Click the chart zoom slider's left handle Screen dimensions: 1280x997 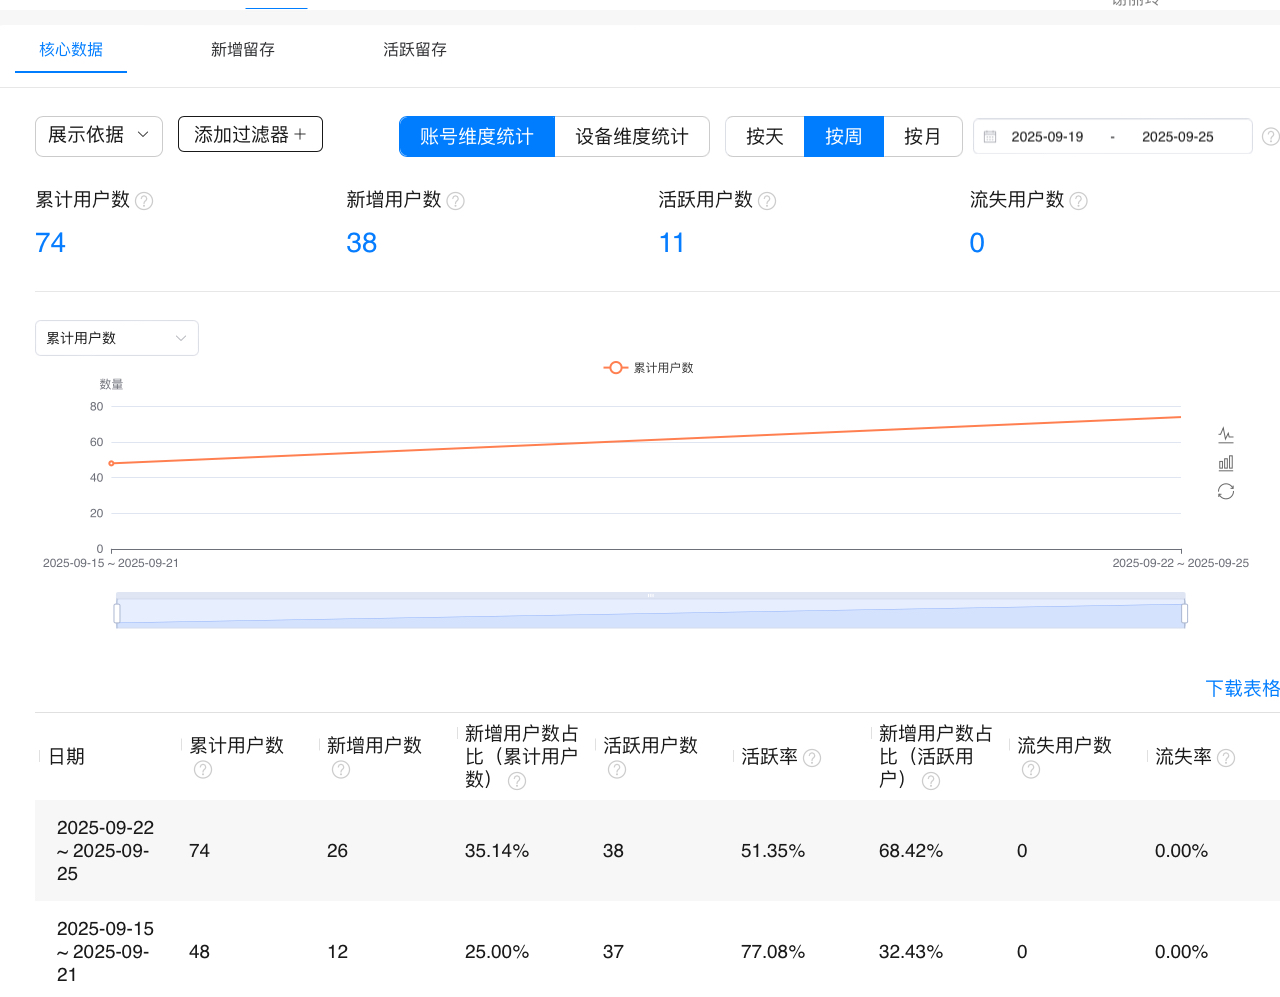tap(117, 613)
